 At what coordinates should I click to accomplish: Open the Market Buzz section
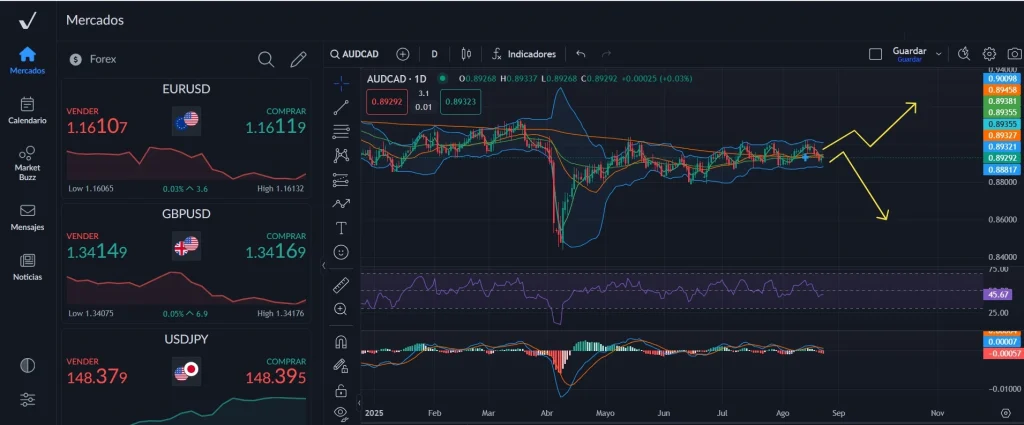click(x=27, y=163)
